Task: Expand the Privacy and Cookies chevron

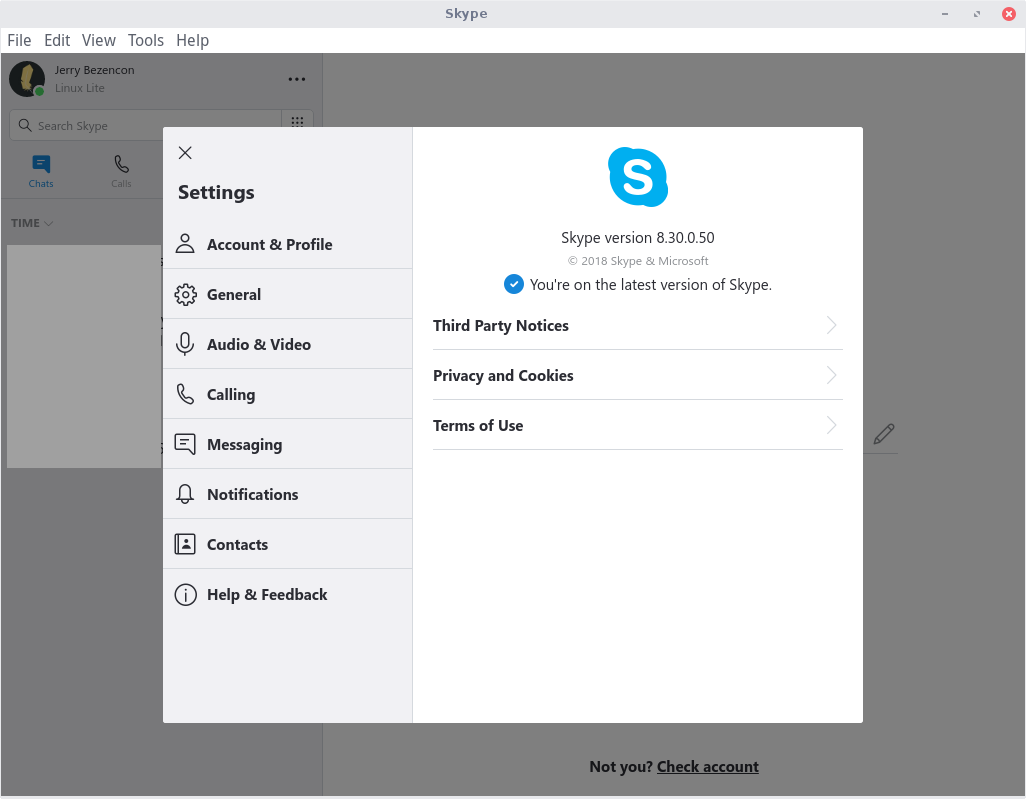Action: pos(831,376)
